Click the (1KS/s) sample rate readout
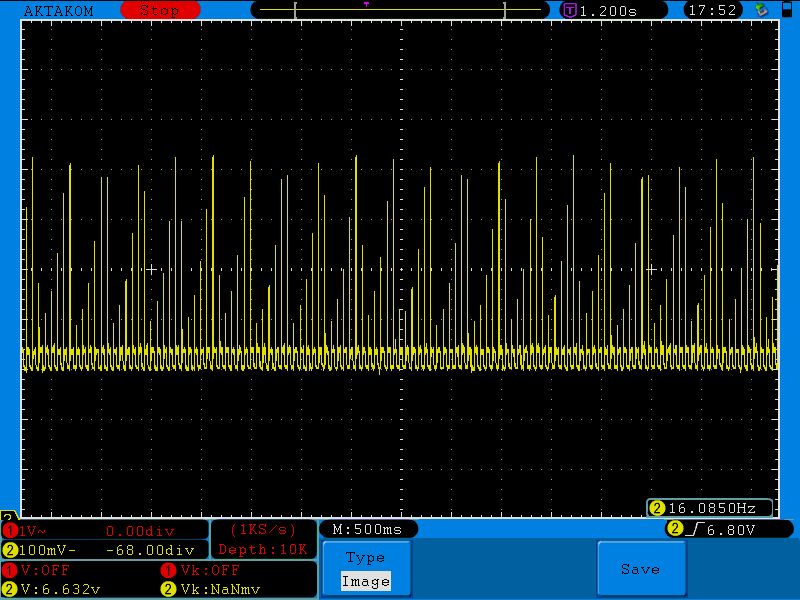 pyautogui.click(x=263, y=530)
